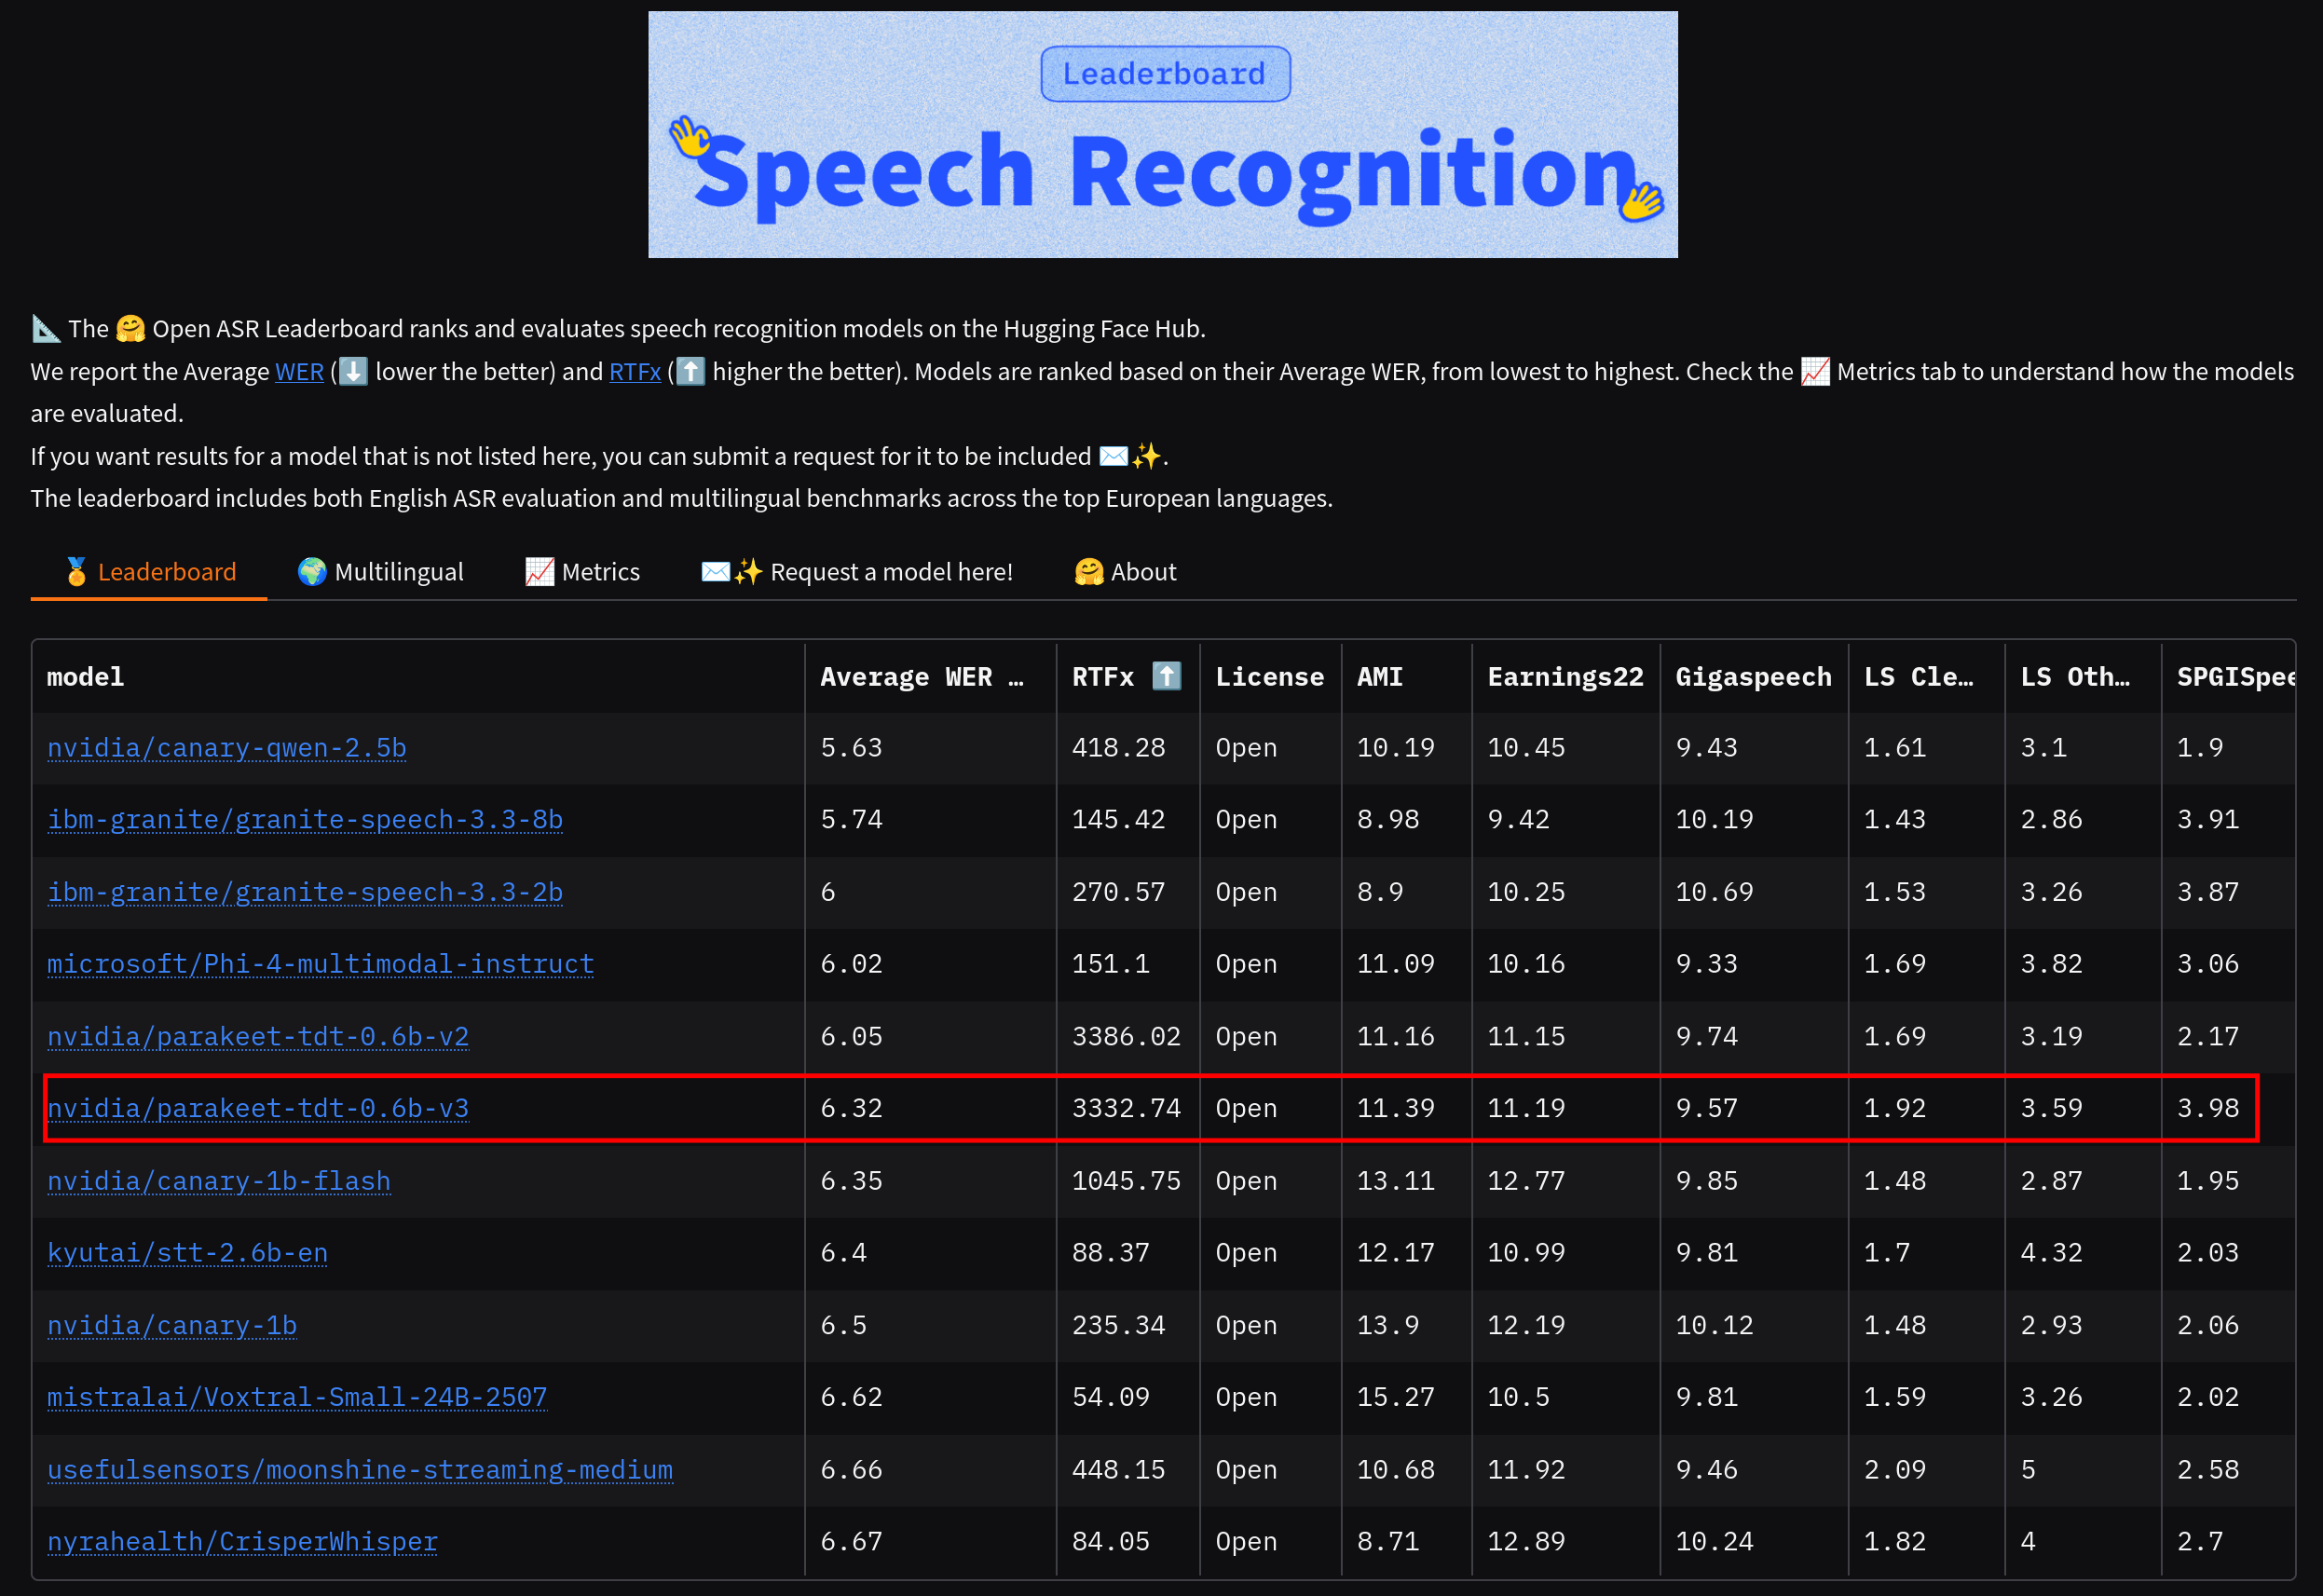The image size is (2323, 1596).
Task: Select the 448.15 RTFx cell
Action: tap(1128, 1470)
